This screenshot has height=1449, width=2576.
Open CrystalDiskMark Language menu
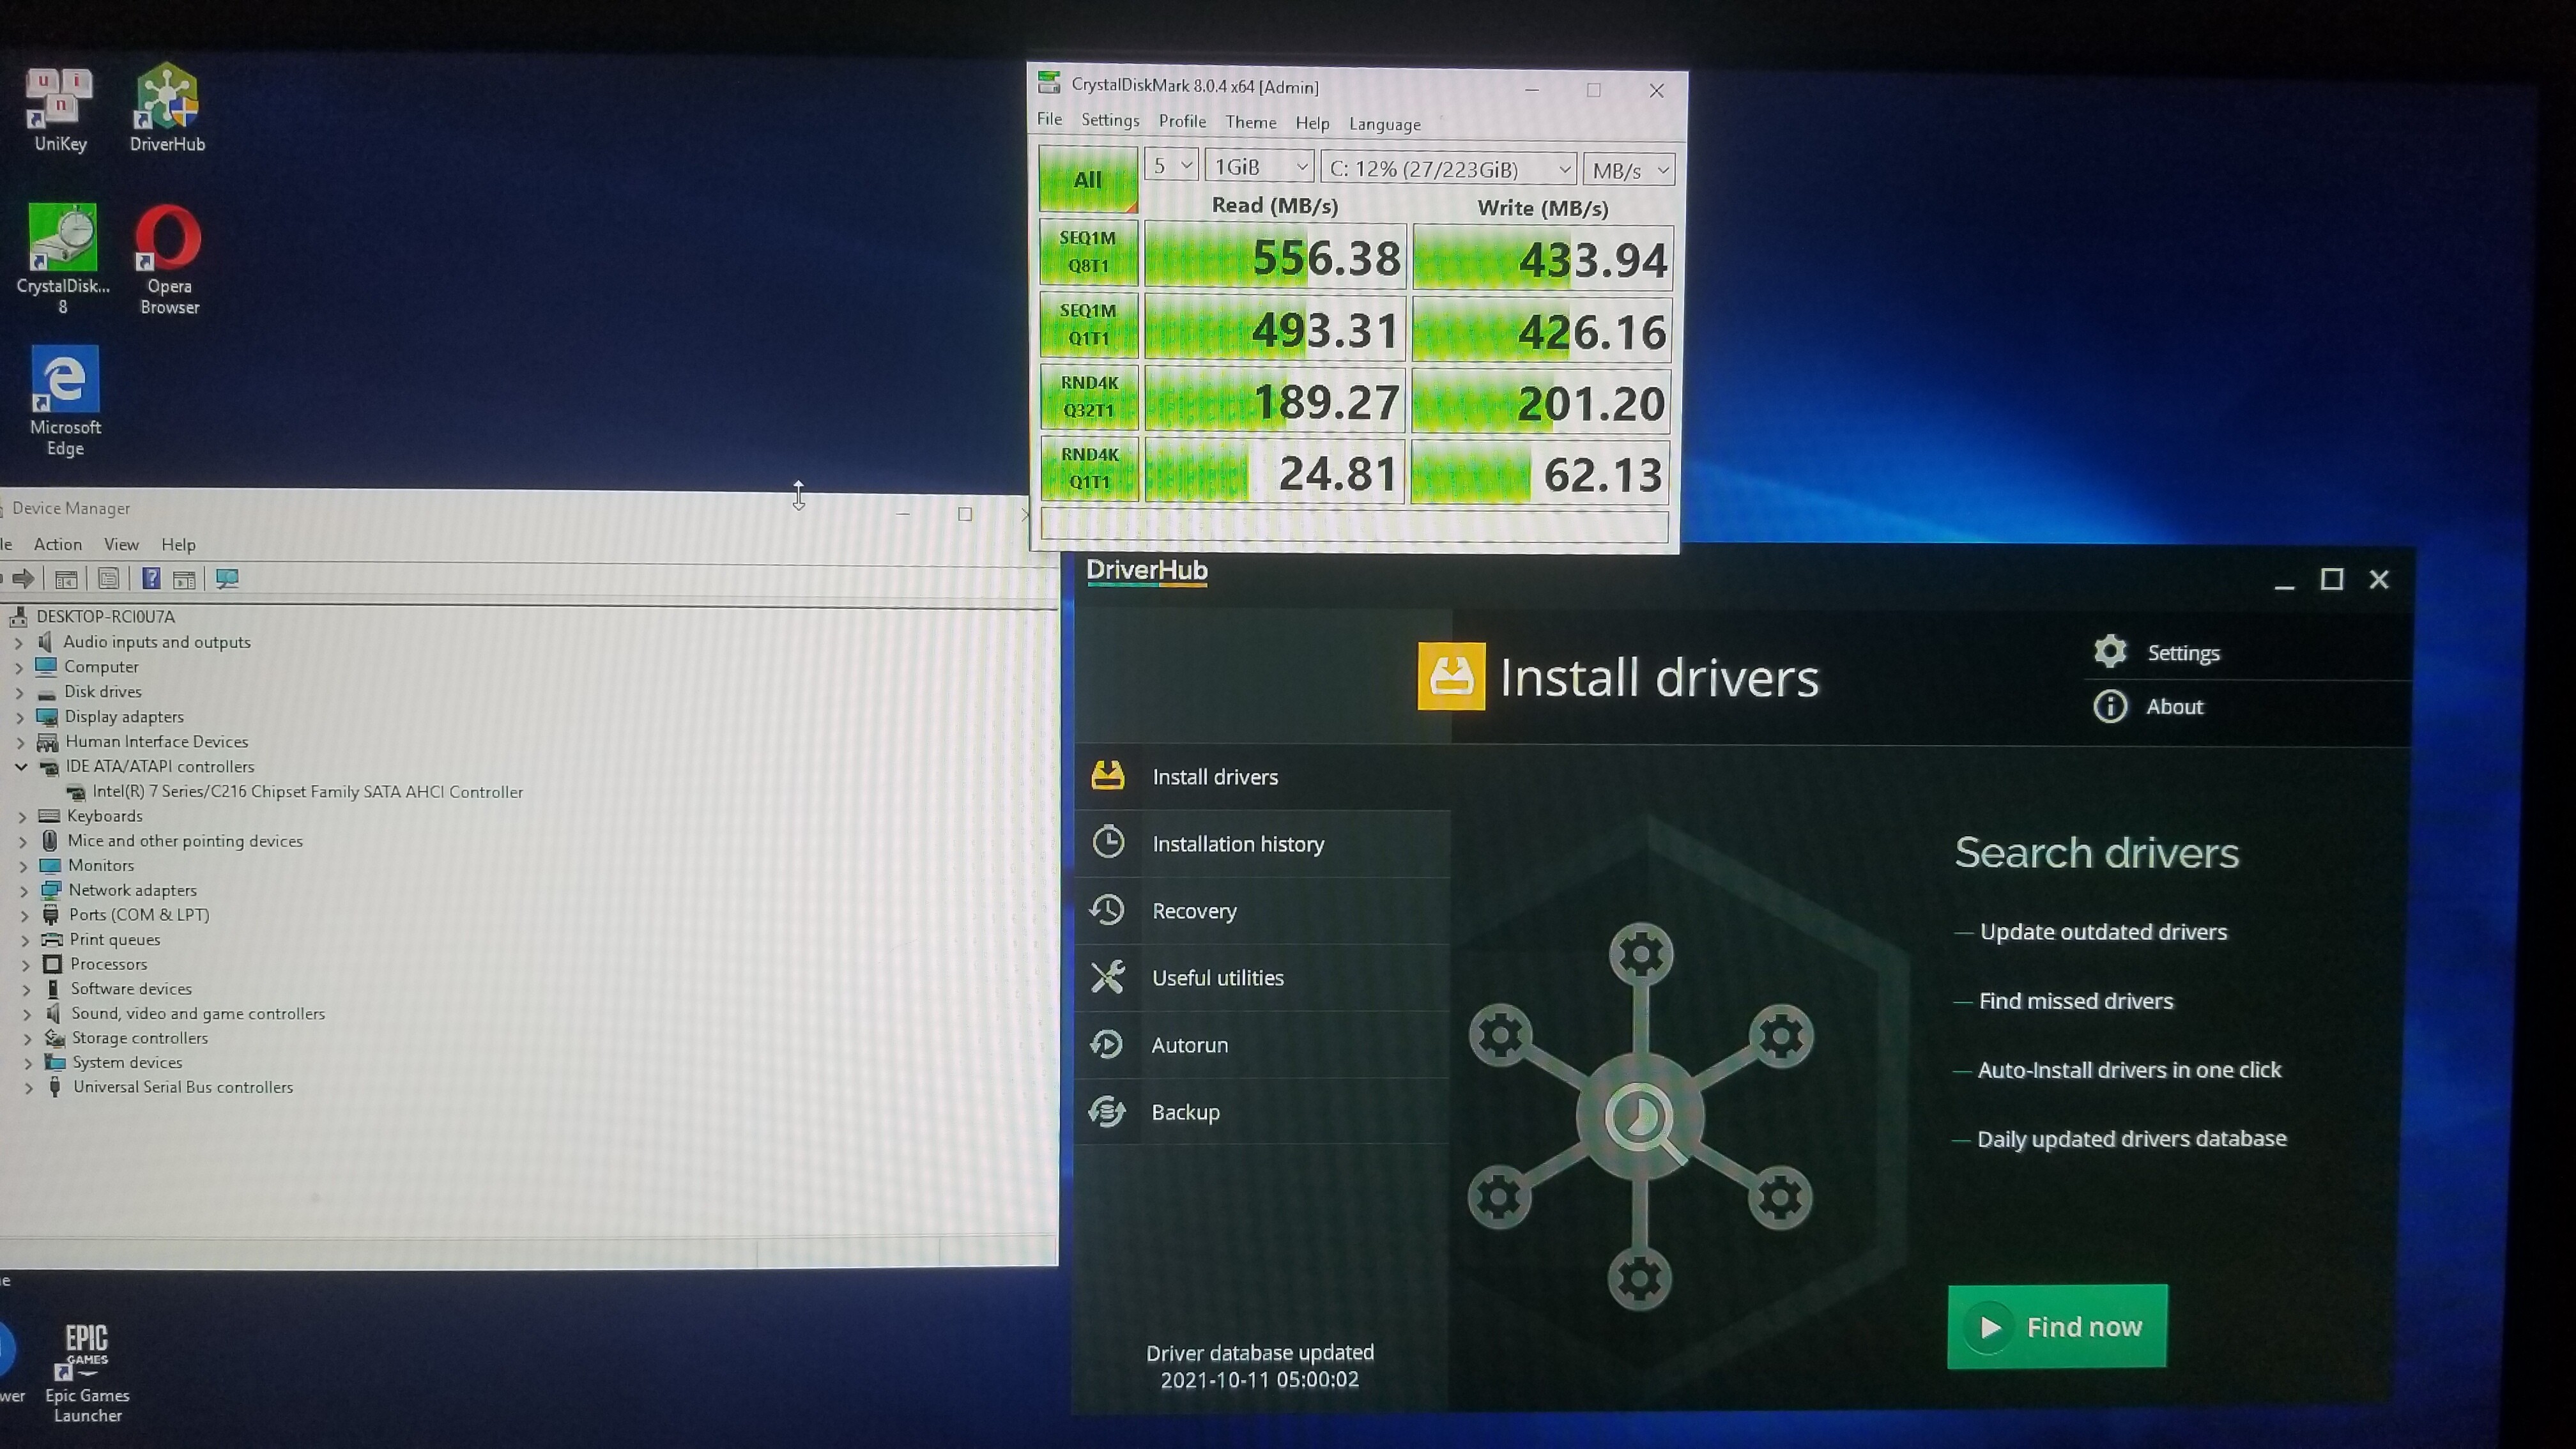pos(1384,124)
